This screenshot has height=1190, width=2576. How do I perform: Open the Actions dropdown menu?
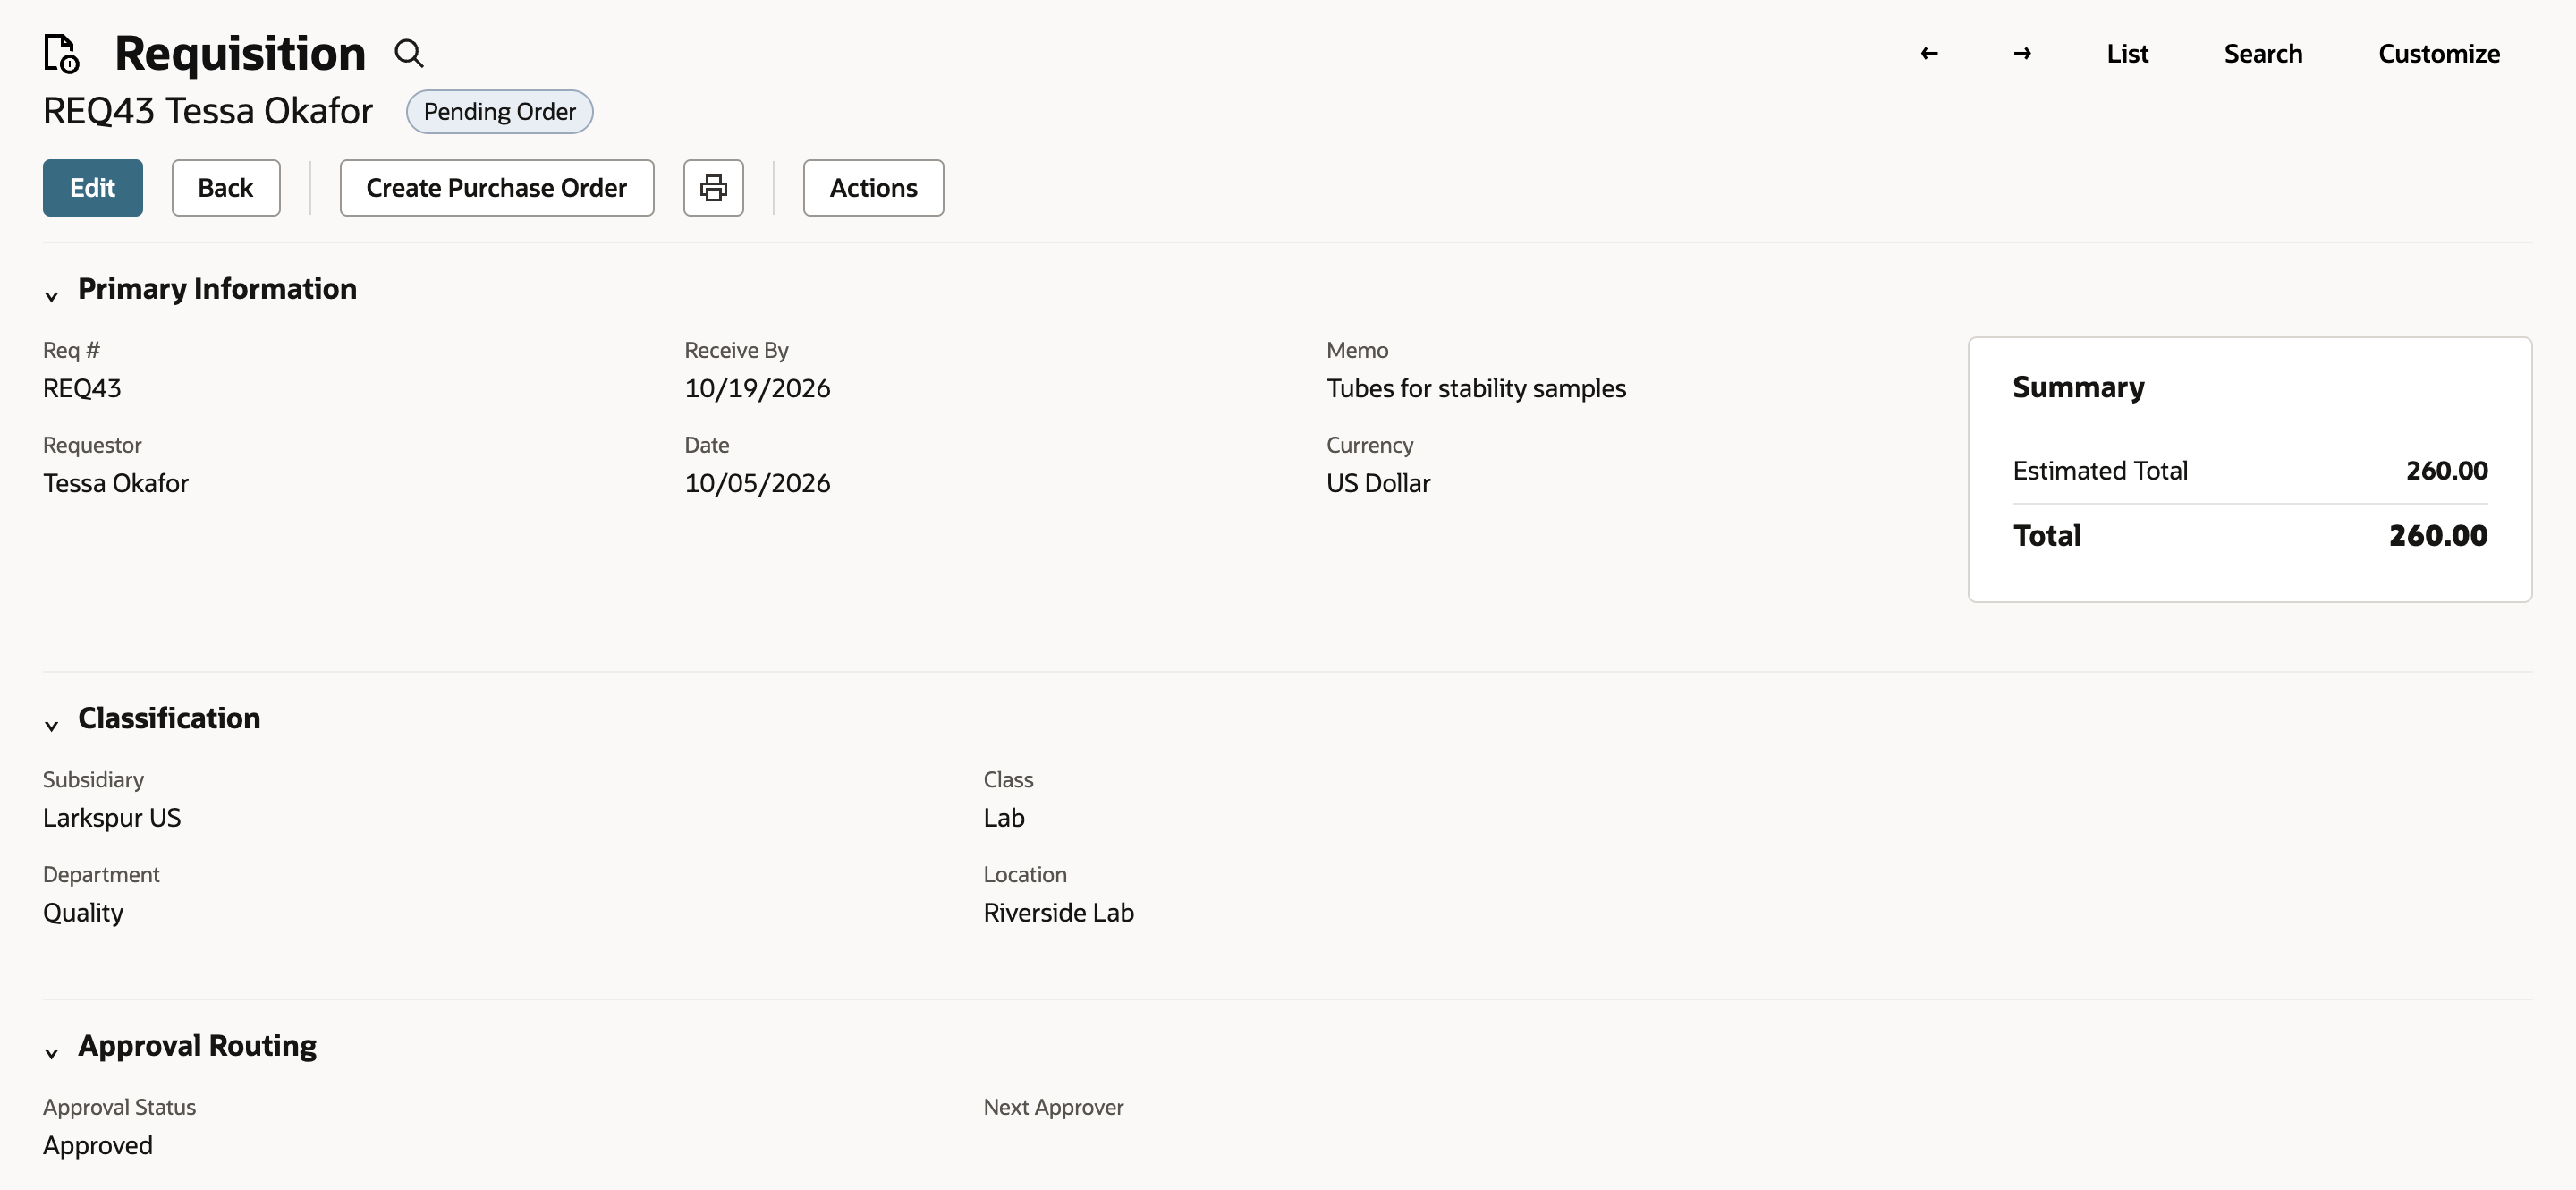(873, 187)
